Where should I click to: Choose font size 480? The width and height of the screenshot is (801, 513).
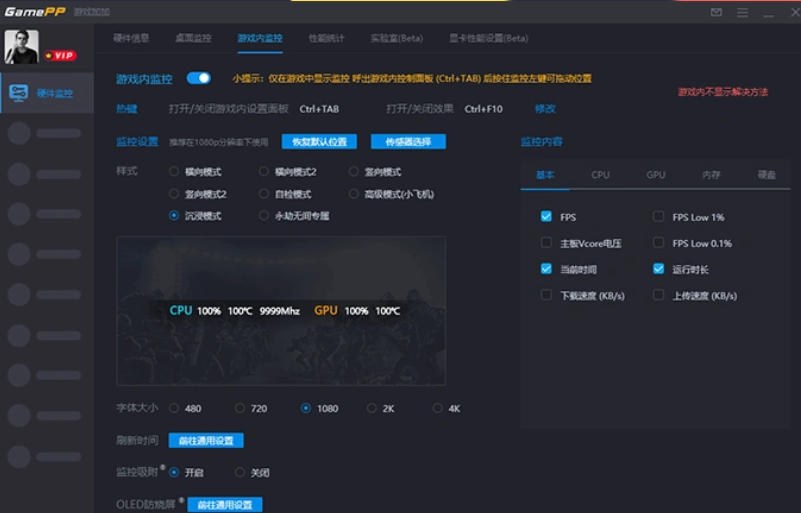pos(174,408)
